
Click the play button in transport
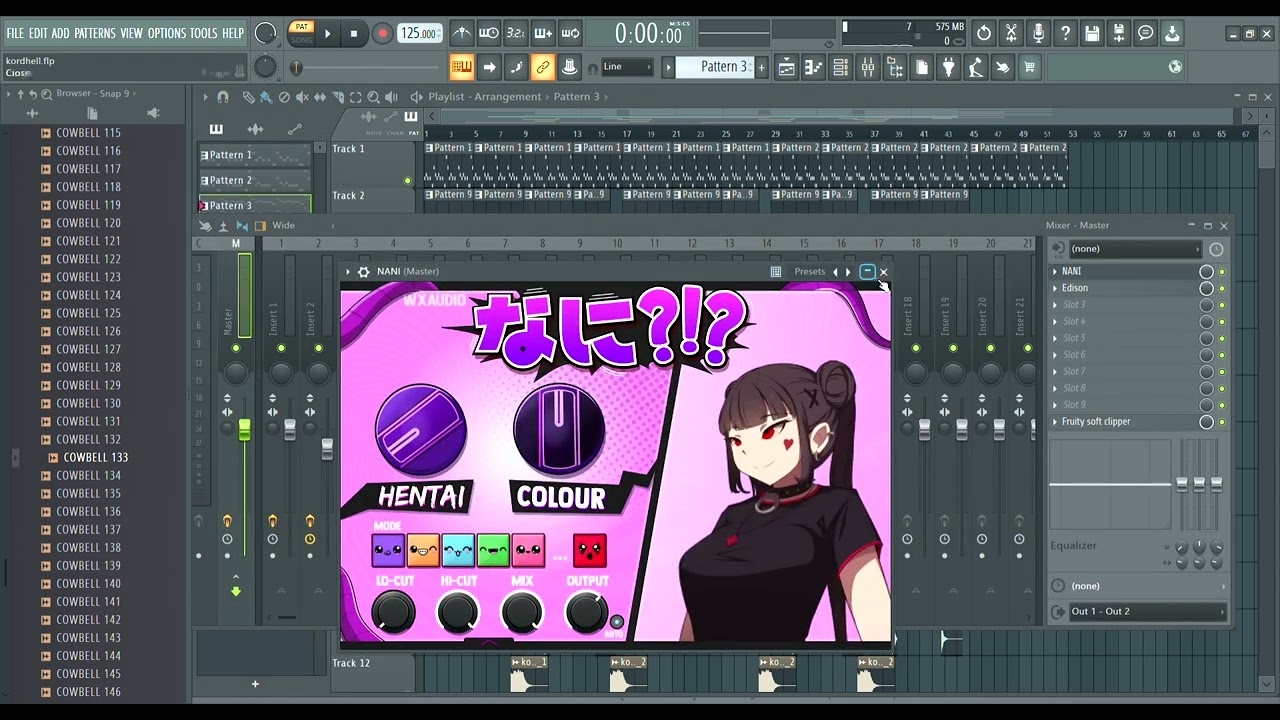pos(327,33)
